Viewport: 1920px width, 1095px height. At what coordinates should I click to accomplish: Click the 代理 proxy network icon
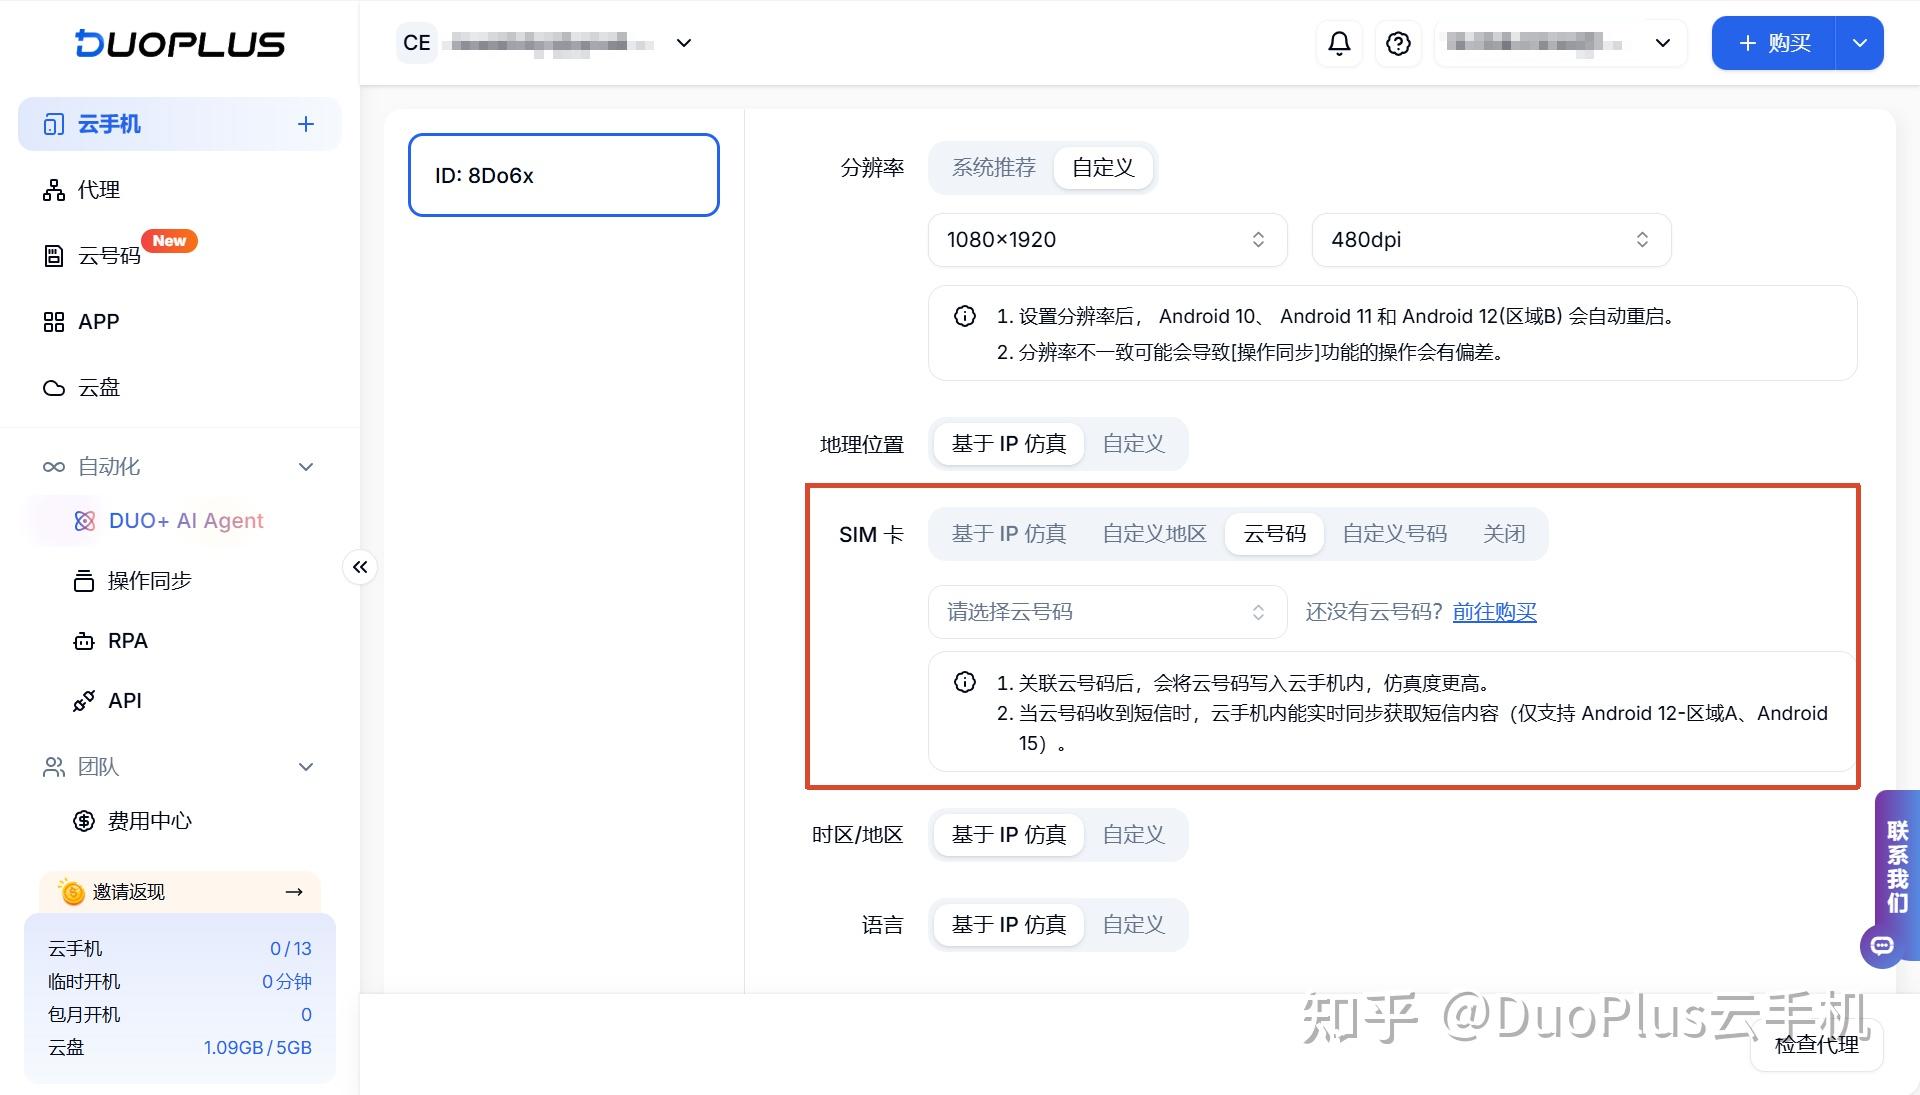(54, 190)
